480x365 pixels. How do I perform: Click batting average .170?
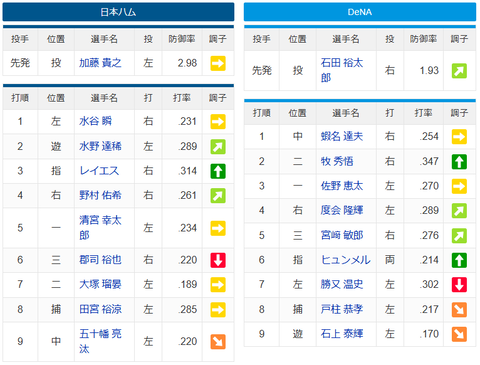pos(429,334)
